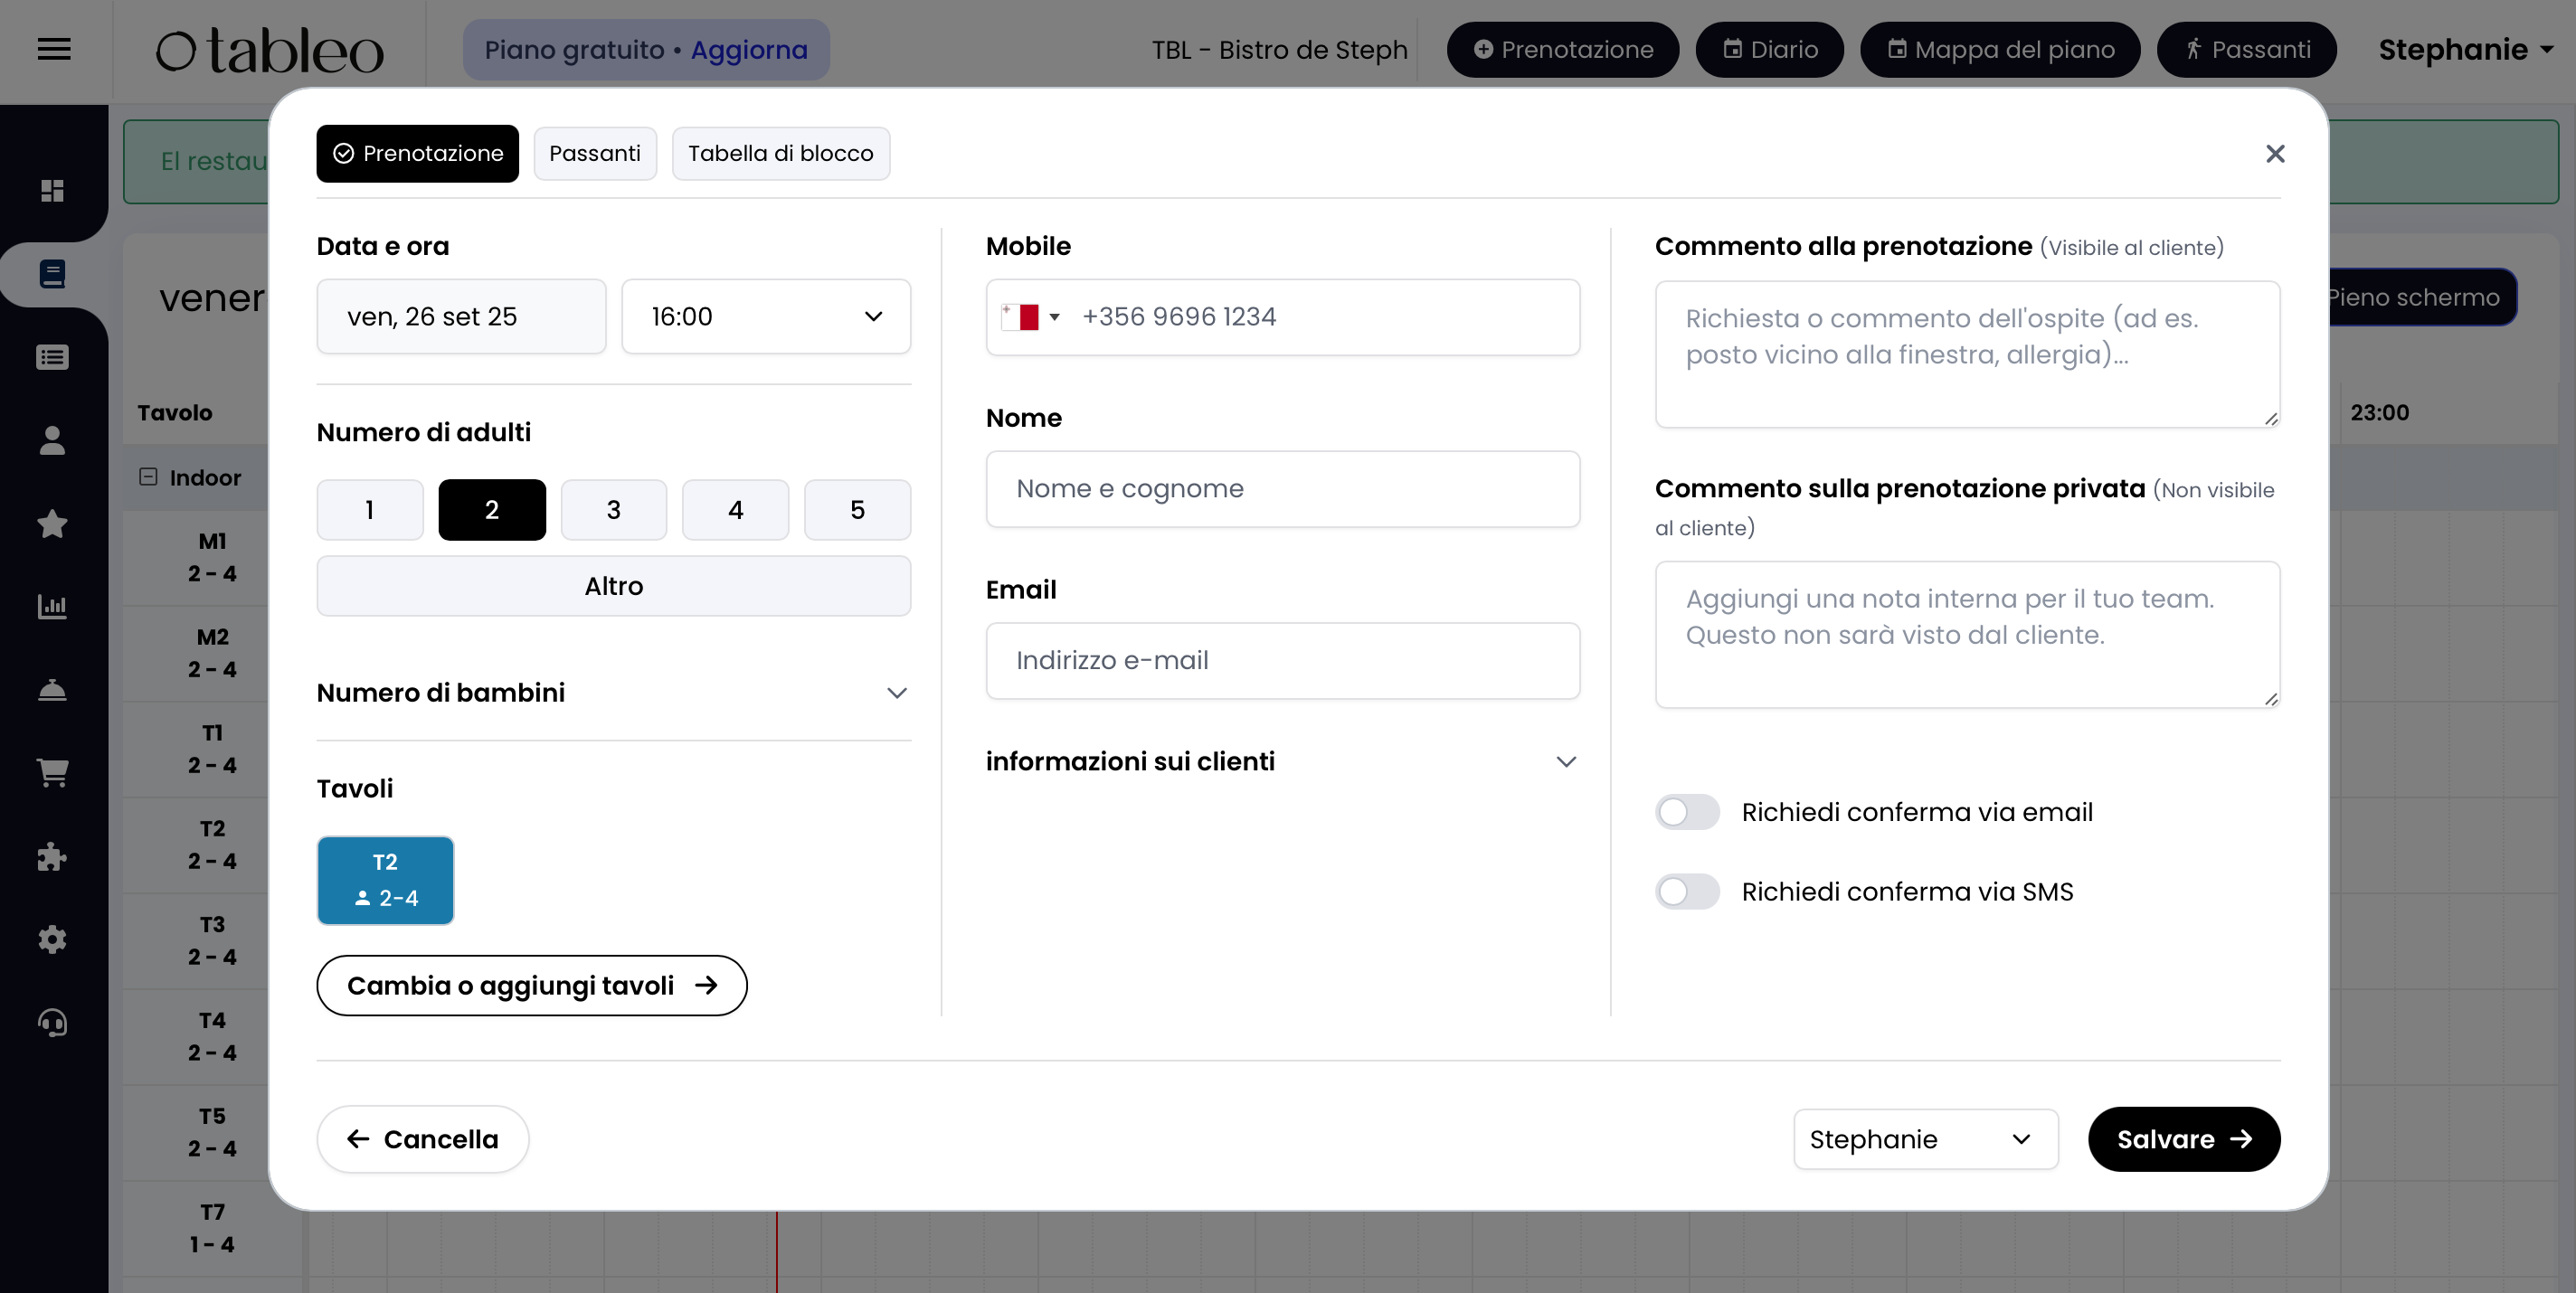Image resolution: width=2576 pixels, height=1293 pixels.
Task: Open Diario from top bar
Action: click(x=1770, y=50)
